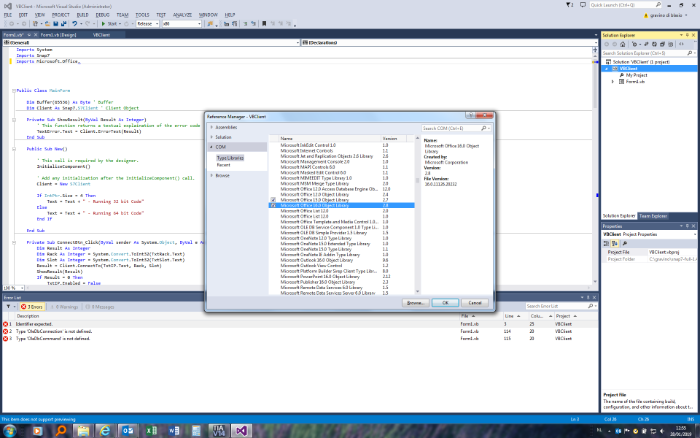Expand Form1.vb in Solution Explorer
Screen dimensions: 700x438
click(612, 82)
